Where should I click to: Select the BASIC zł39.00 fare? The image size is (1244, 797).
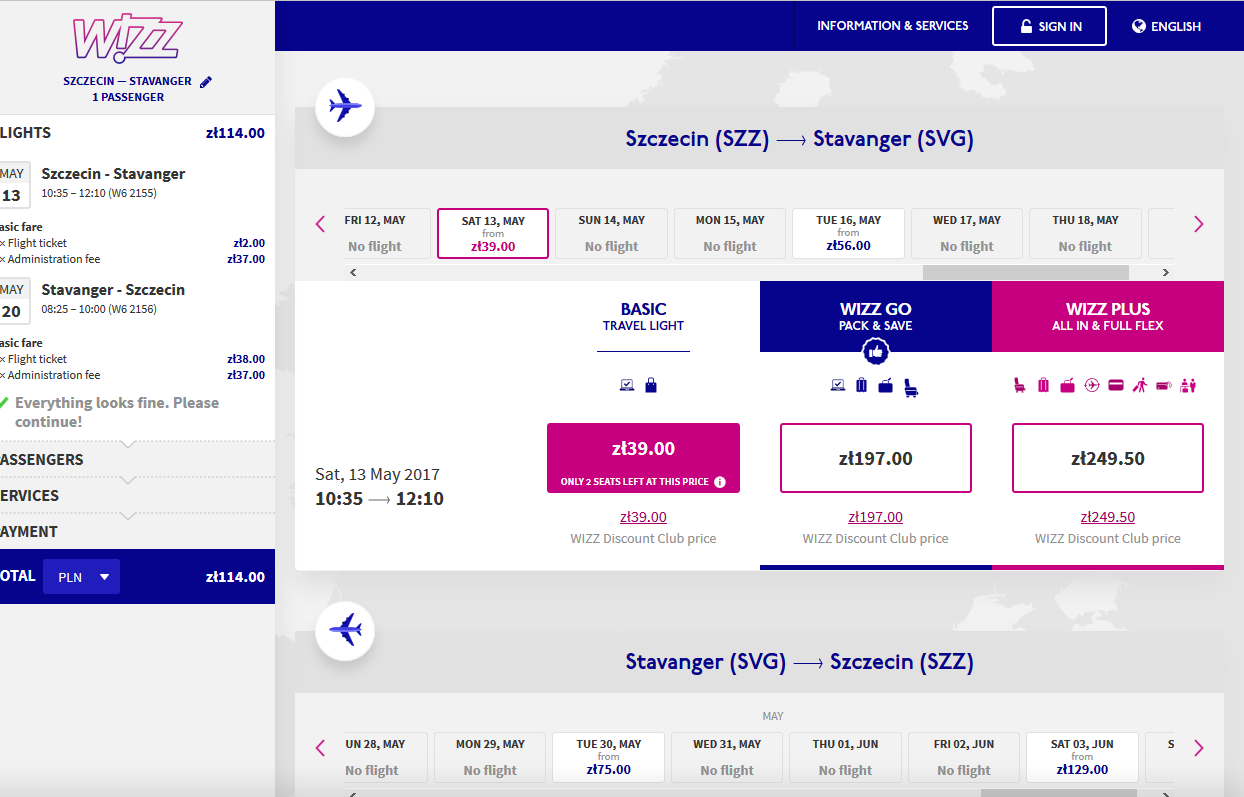point(643,458)
